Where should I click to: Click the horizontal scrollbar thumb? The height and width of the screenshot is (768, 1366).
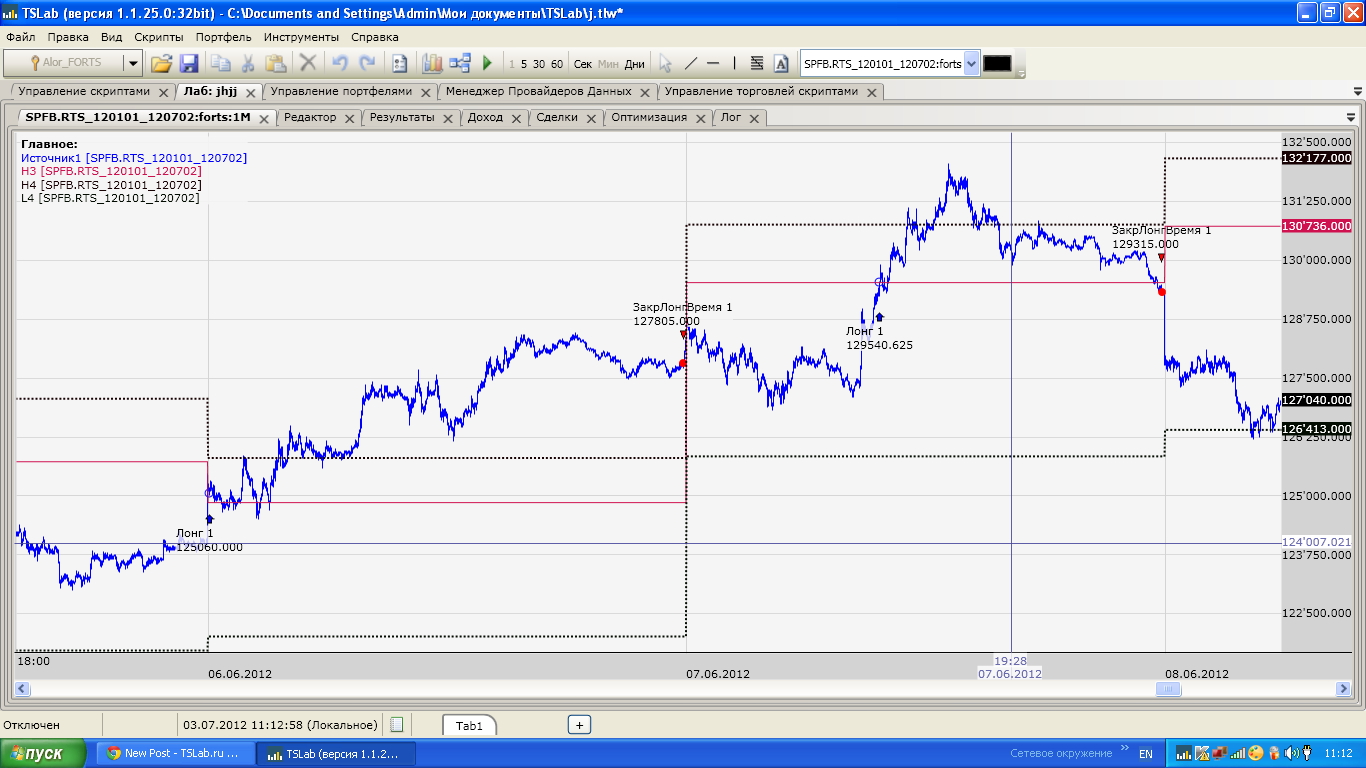tap(1168, 689)
